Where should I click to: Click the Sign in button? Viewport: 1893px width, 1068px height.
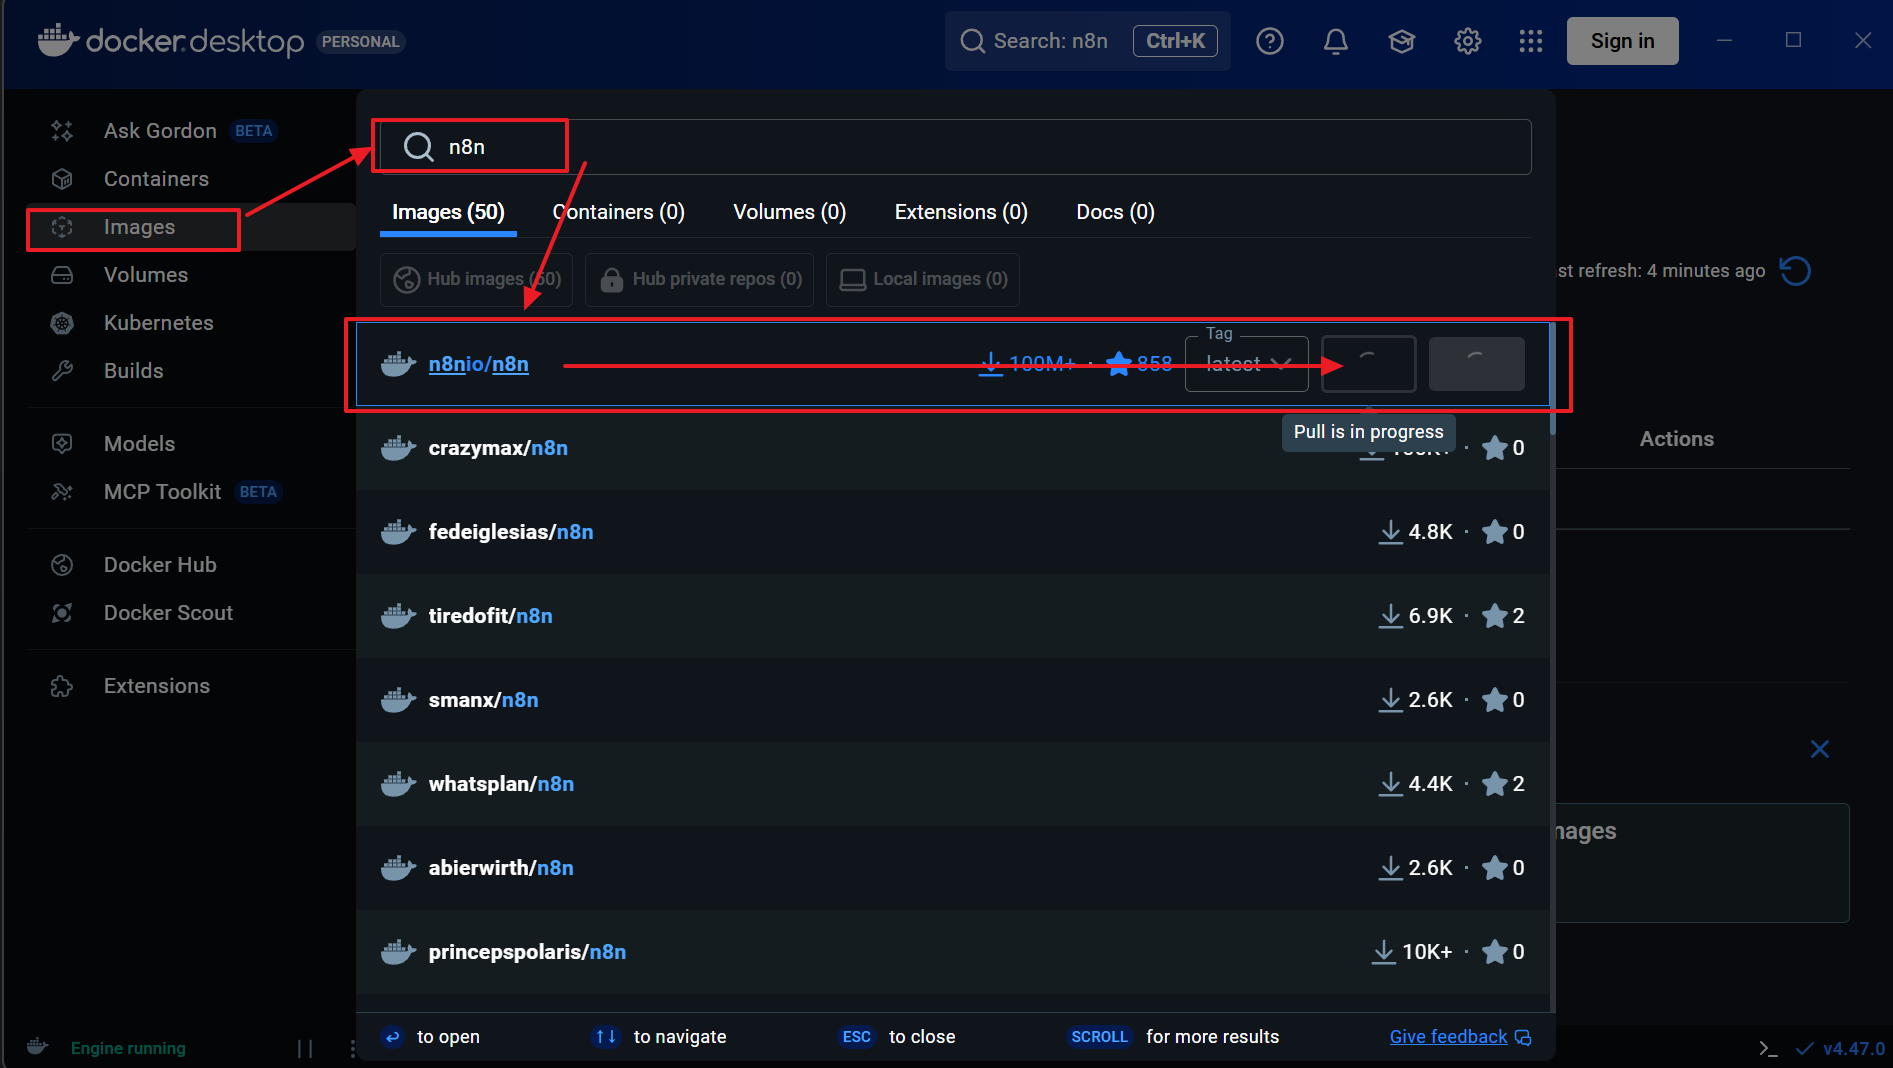pyautogui.click(x=1622, y=41)
